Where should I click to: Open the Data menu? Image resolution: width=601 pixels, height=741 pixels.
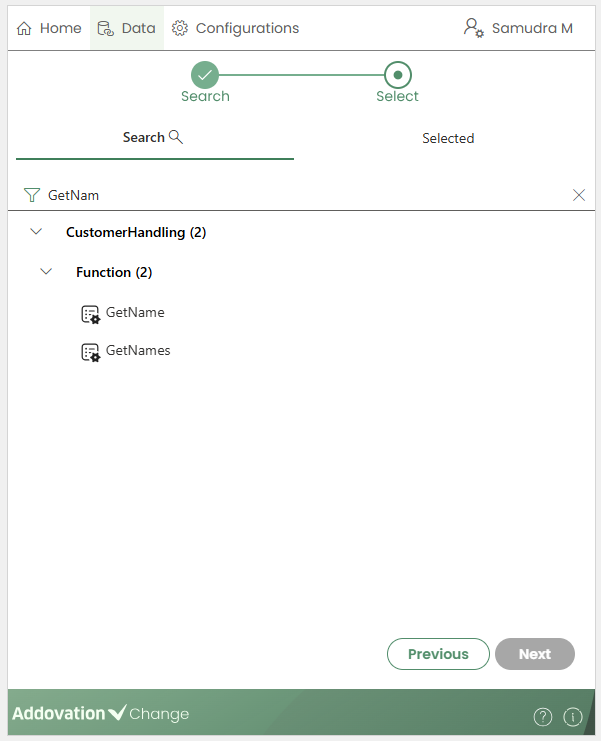pos(127,28)
